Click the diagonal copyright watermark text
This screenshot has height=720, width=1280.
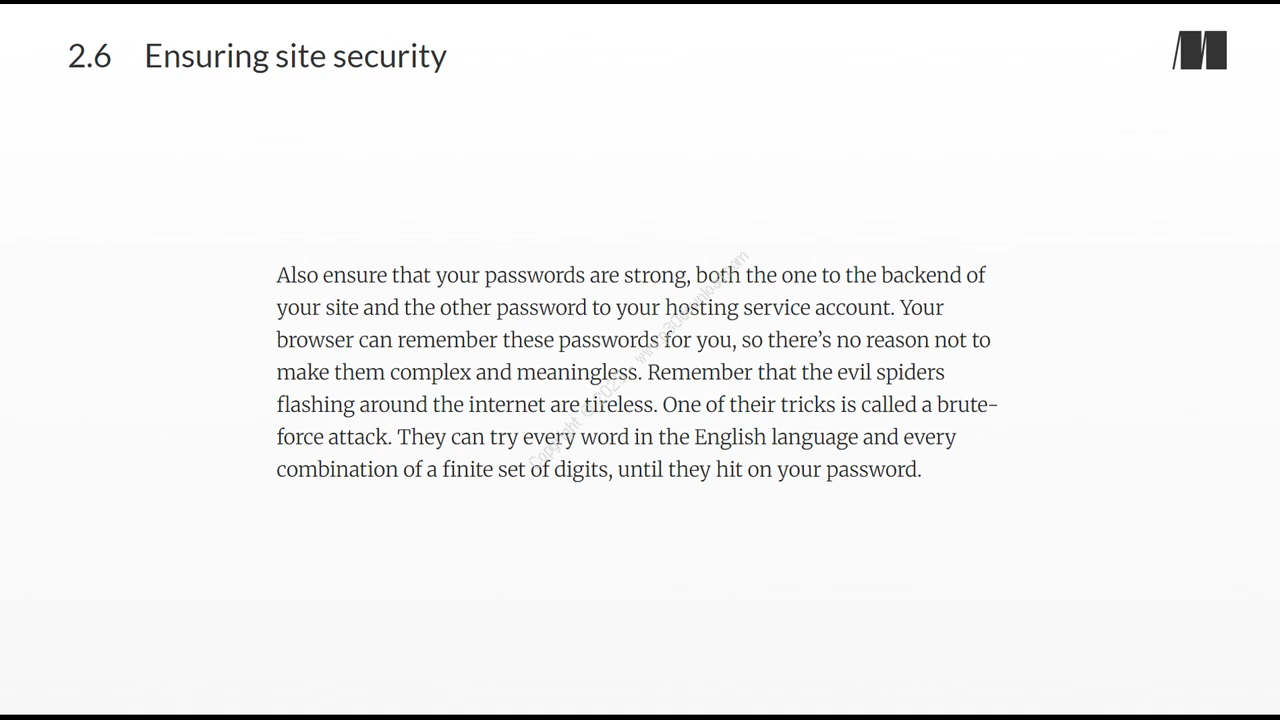638,360
